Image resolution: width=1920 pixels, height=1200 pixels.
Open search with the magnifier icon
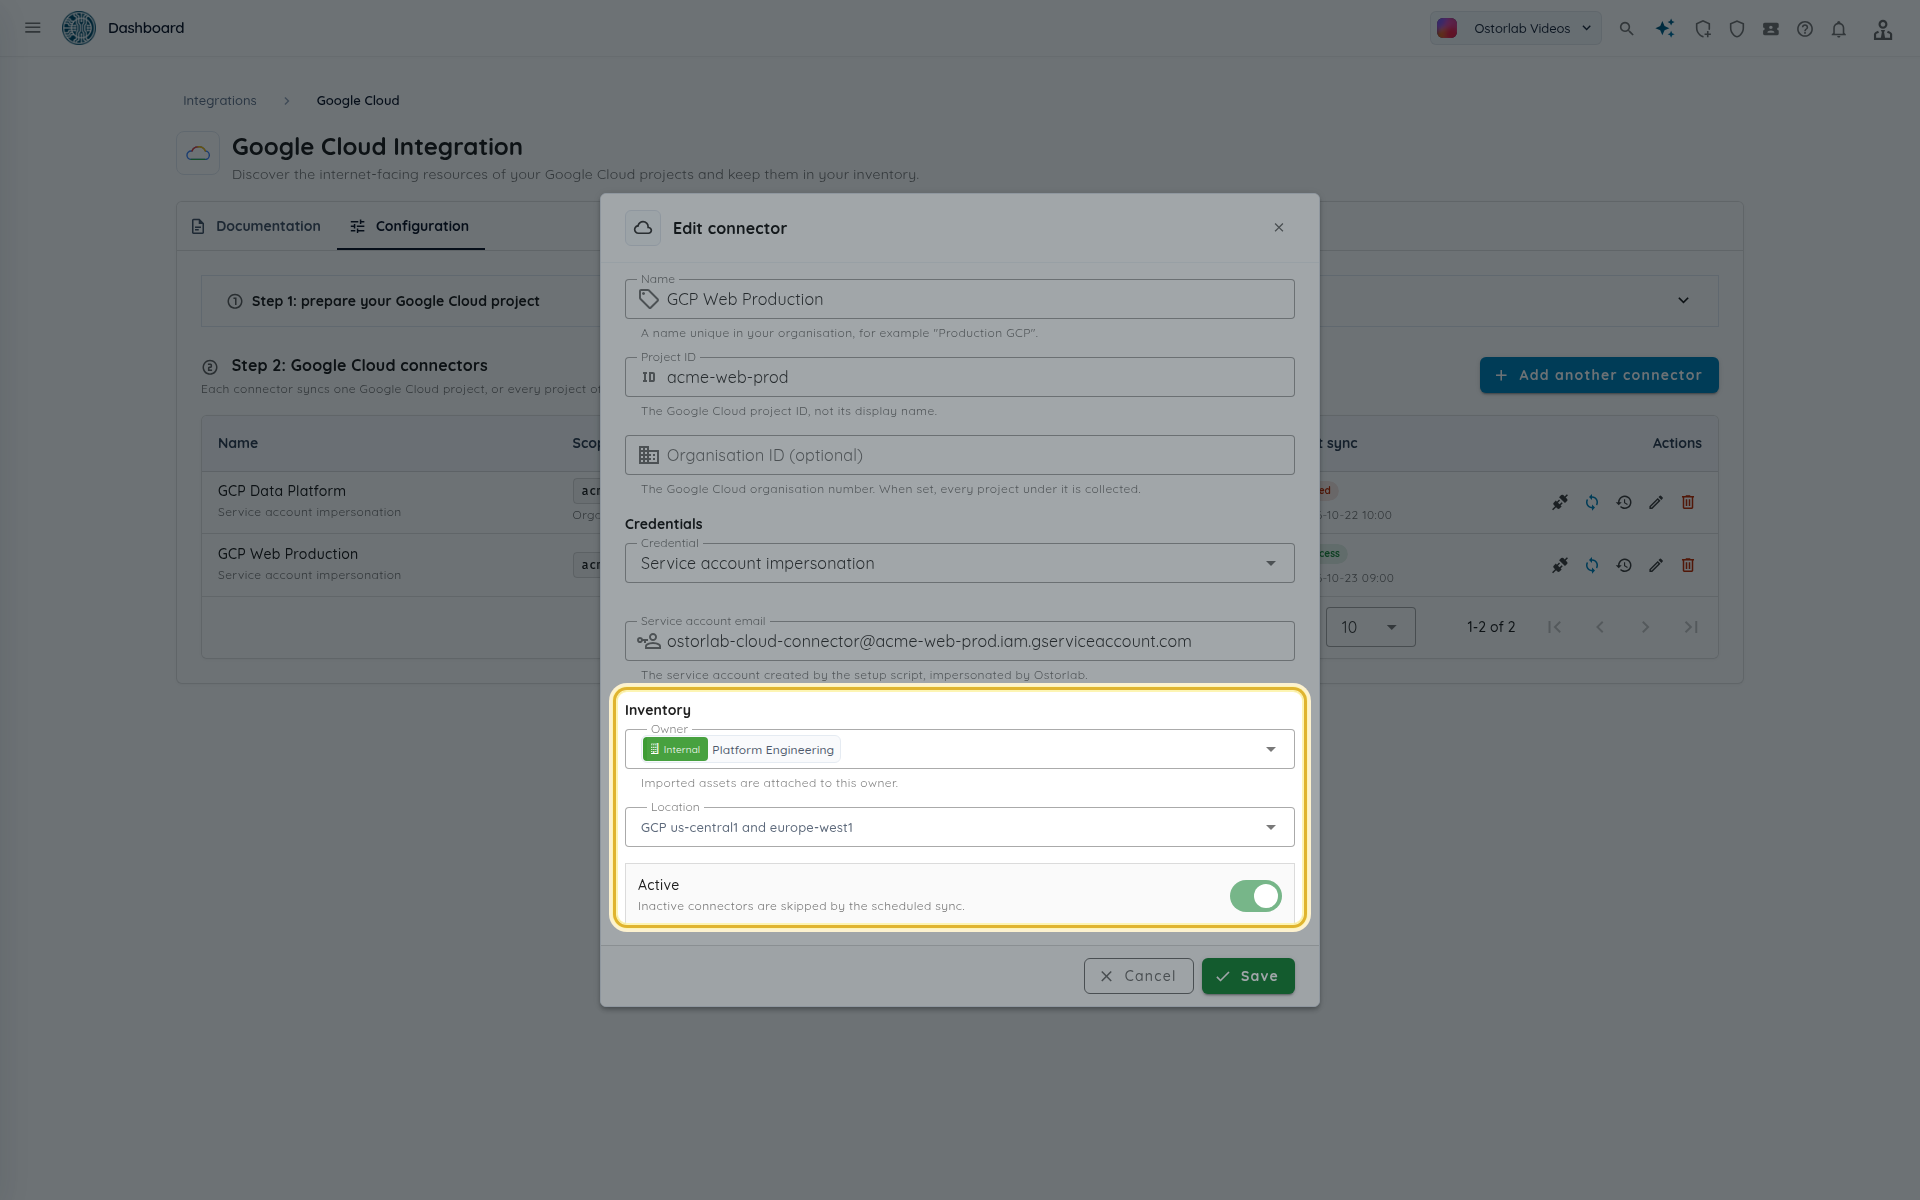coord(1627,29)
